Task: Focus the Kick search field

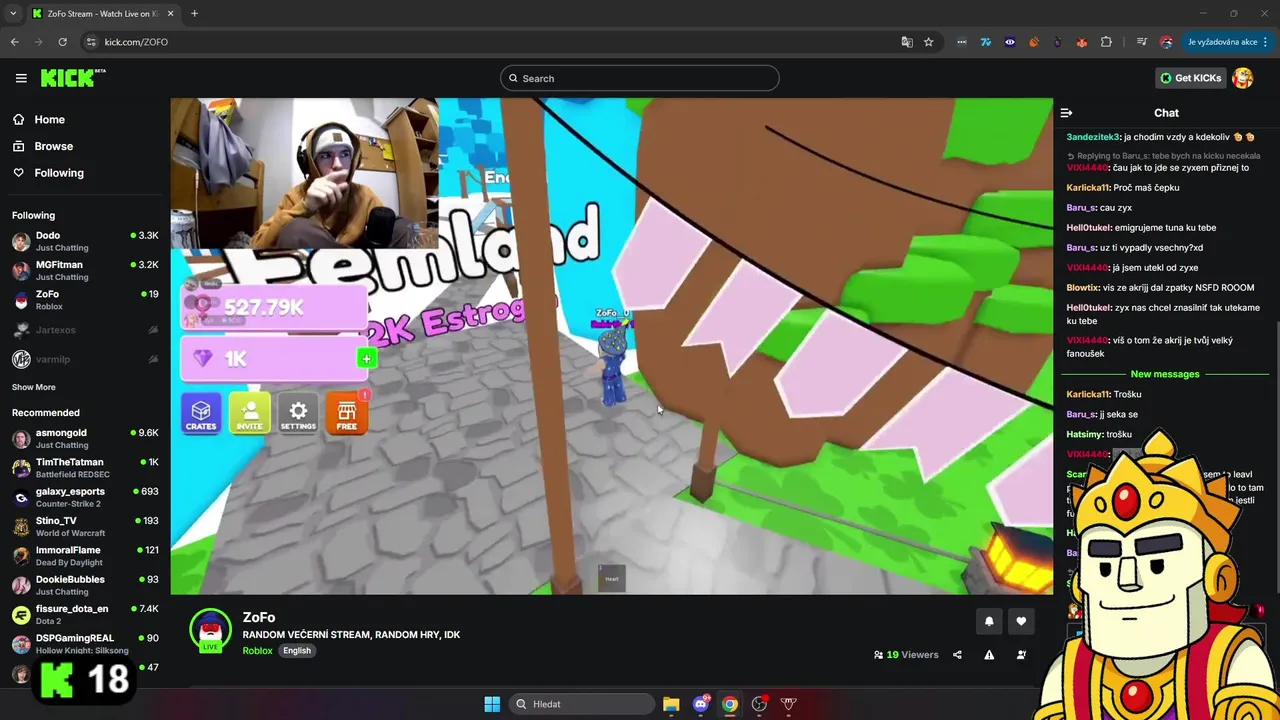Action: [640, 78]
